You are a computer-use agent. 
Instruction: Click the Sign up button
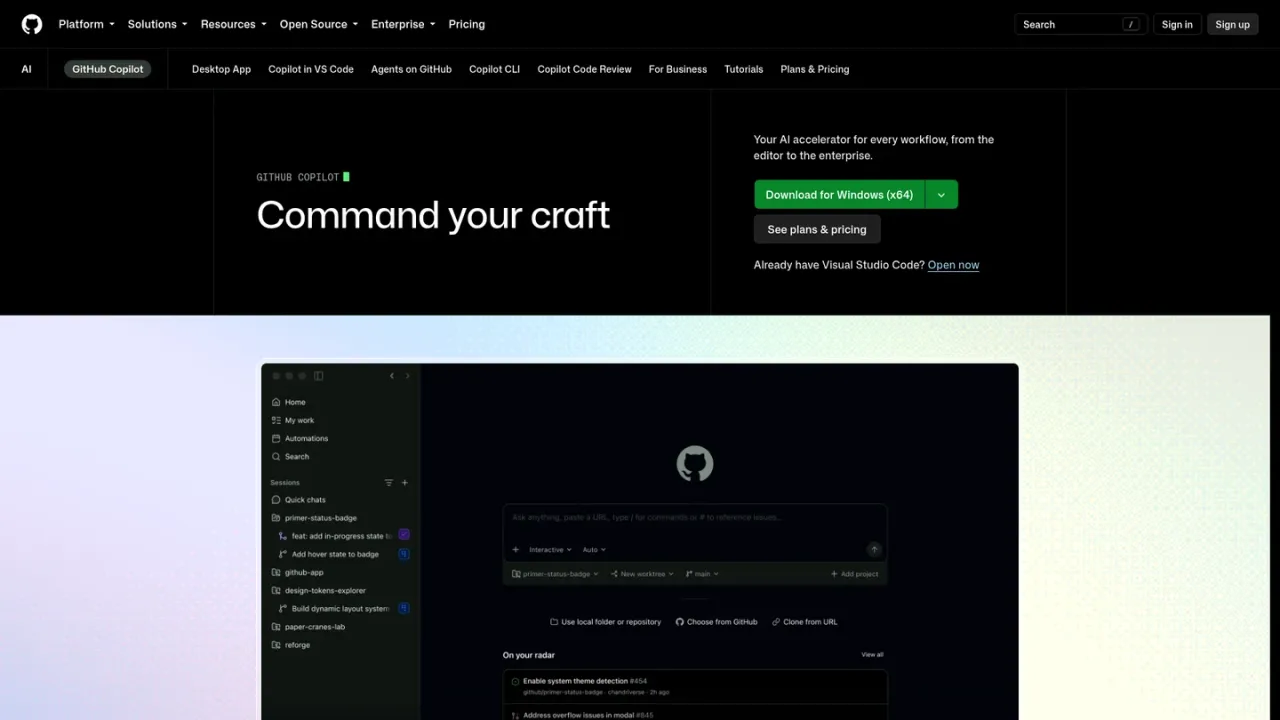[x=1232, y=24]
